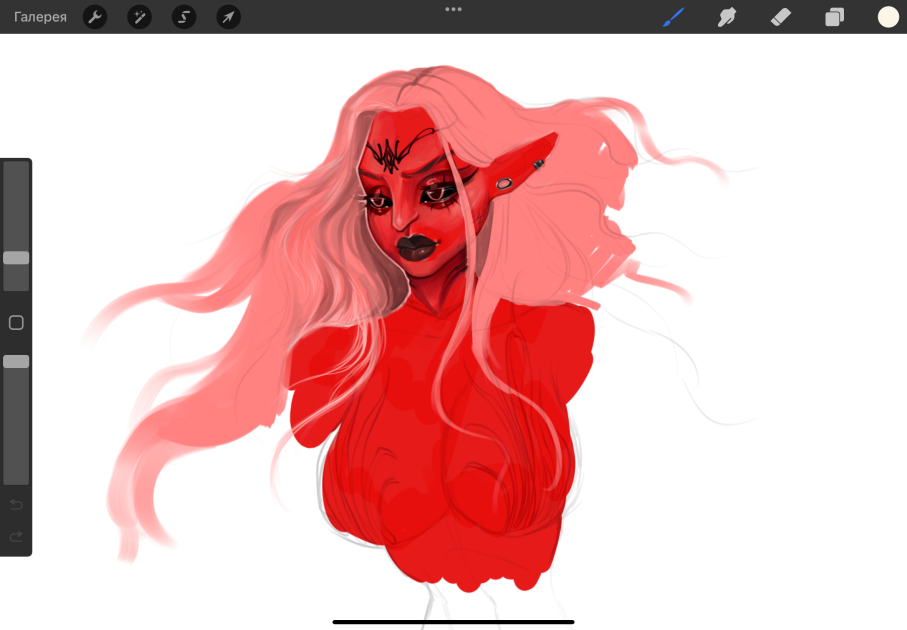Tap the square modify button in sidebar
This screenshot has height=630, width=907.
click(x=16, y=323)
